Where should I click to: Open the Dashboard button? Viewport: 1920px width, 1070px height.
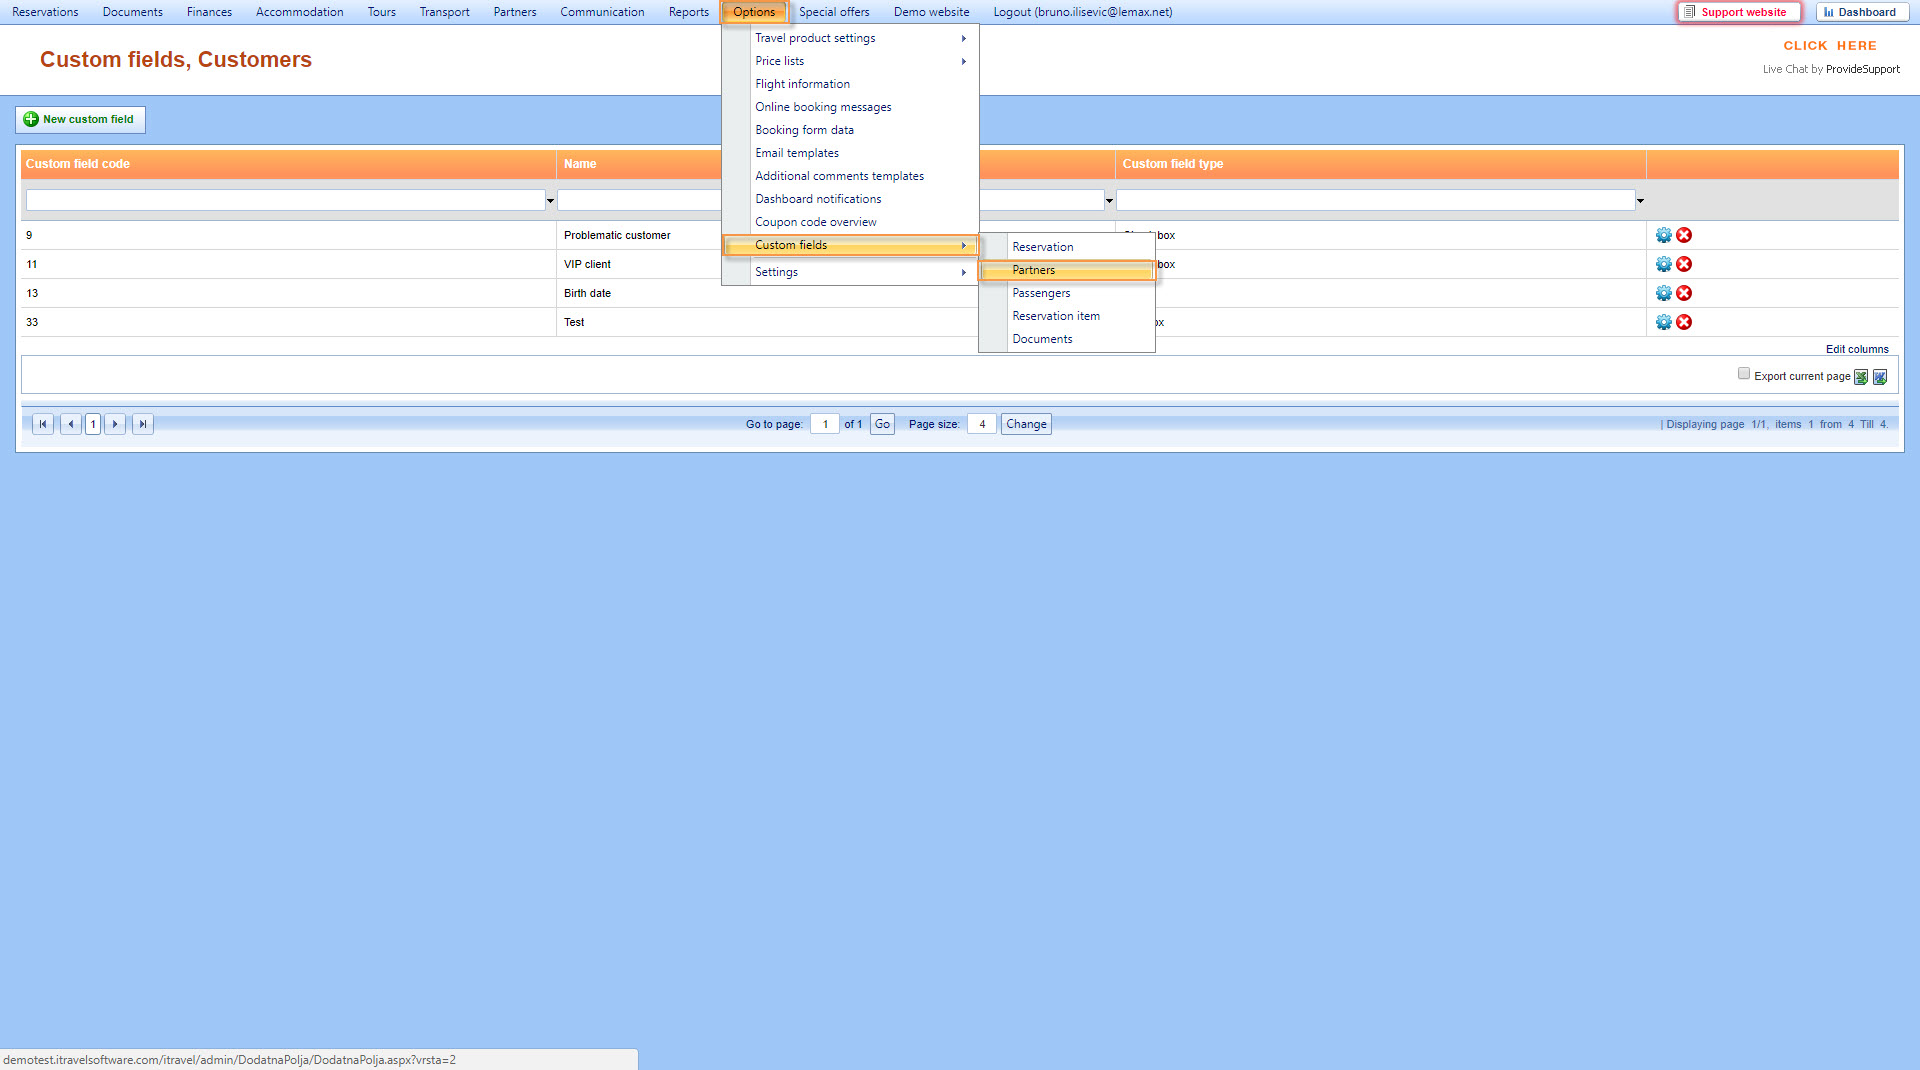pos(1861,12)
